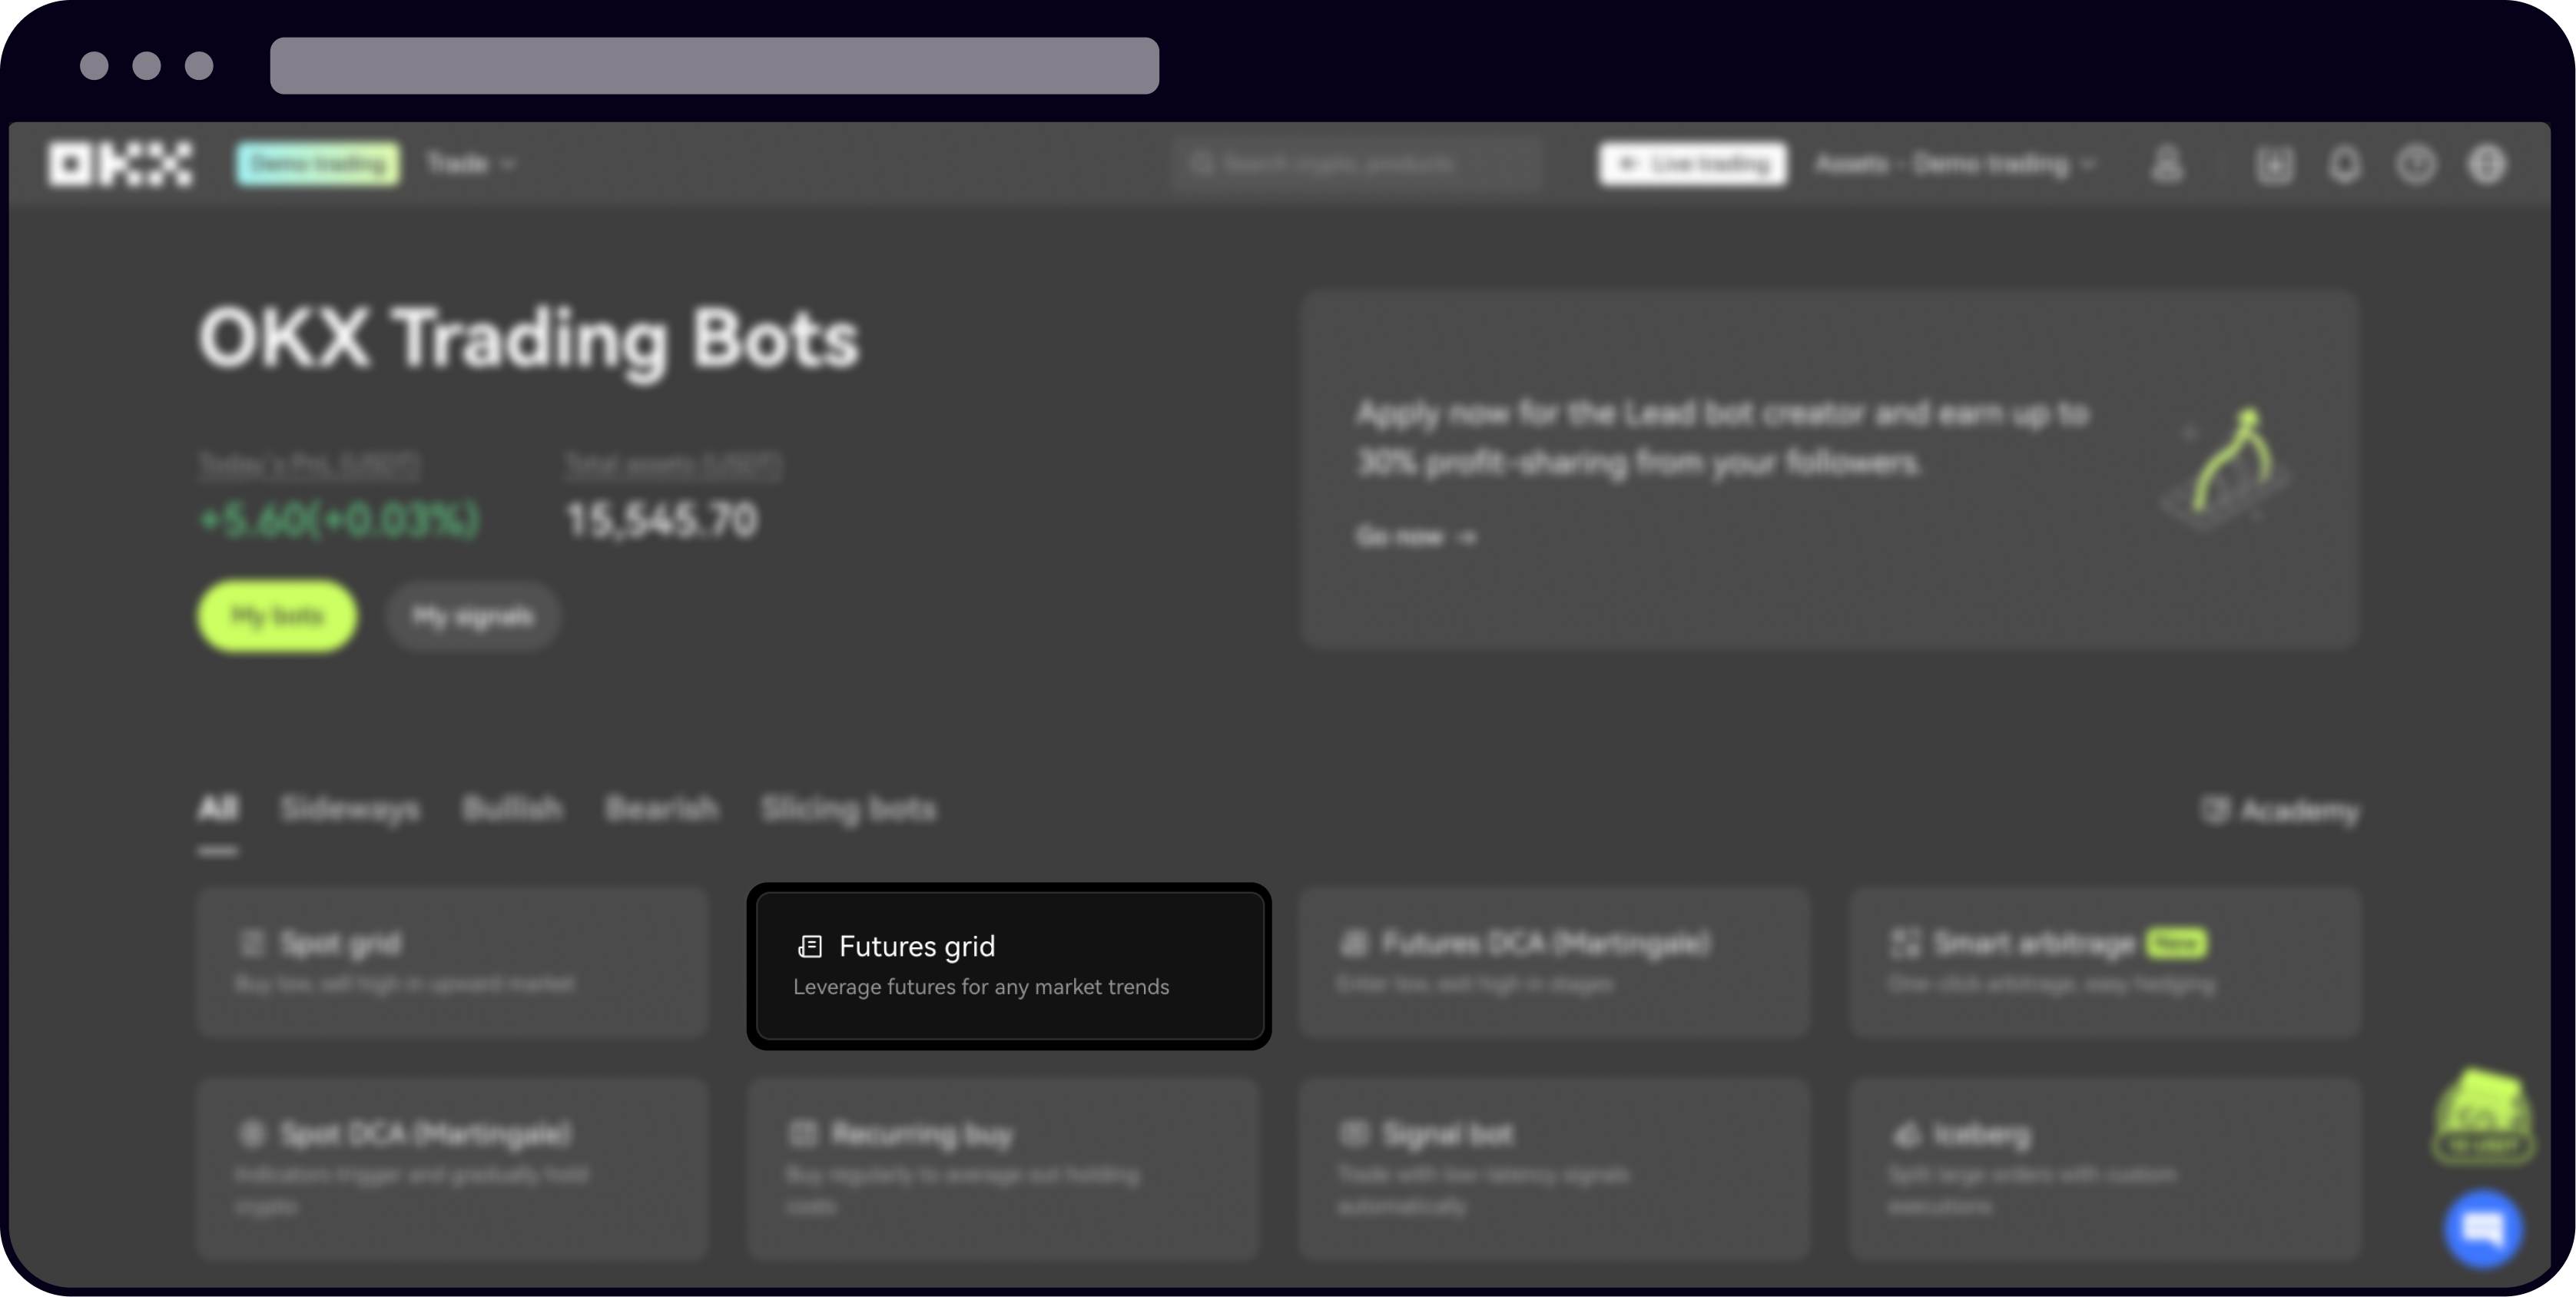Screen dimensions: 2576x1297
Task: Click the download app icon
Action: click(x=2274, y=164)
